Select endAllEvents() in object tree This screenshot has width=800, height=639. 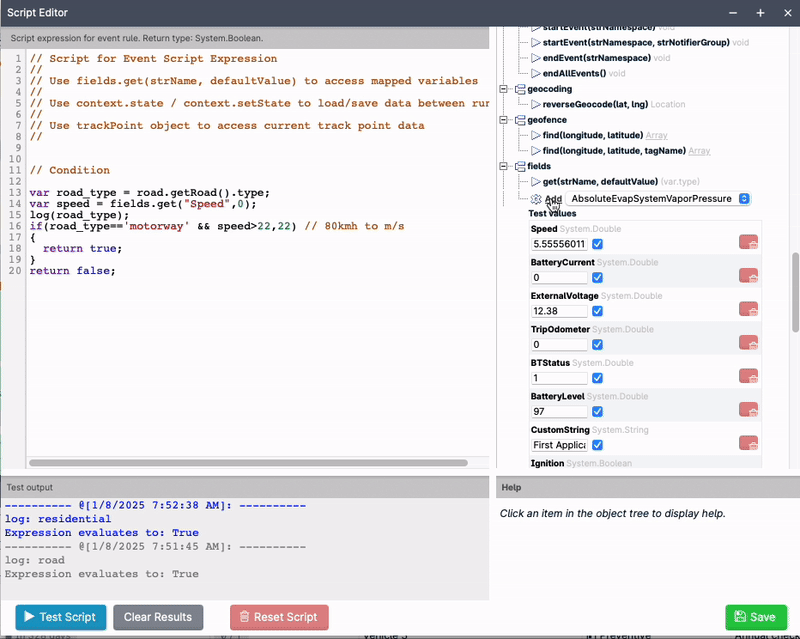574,73
